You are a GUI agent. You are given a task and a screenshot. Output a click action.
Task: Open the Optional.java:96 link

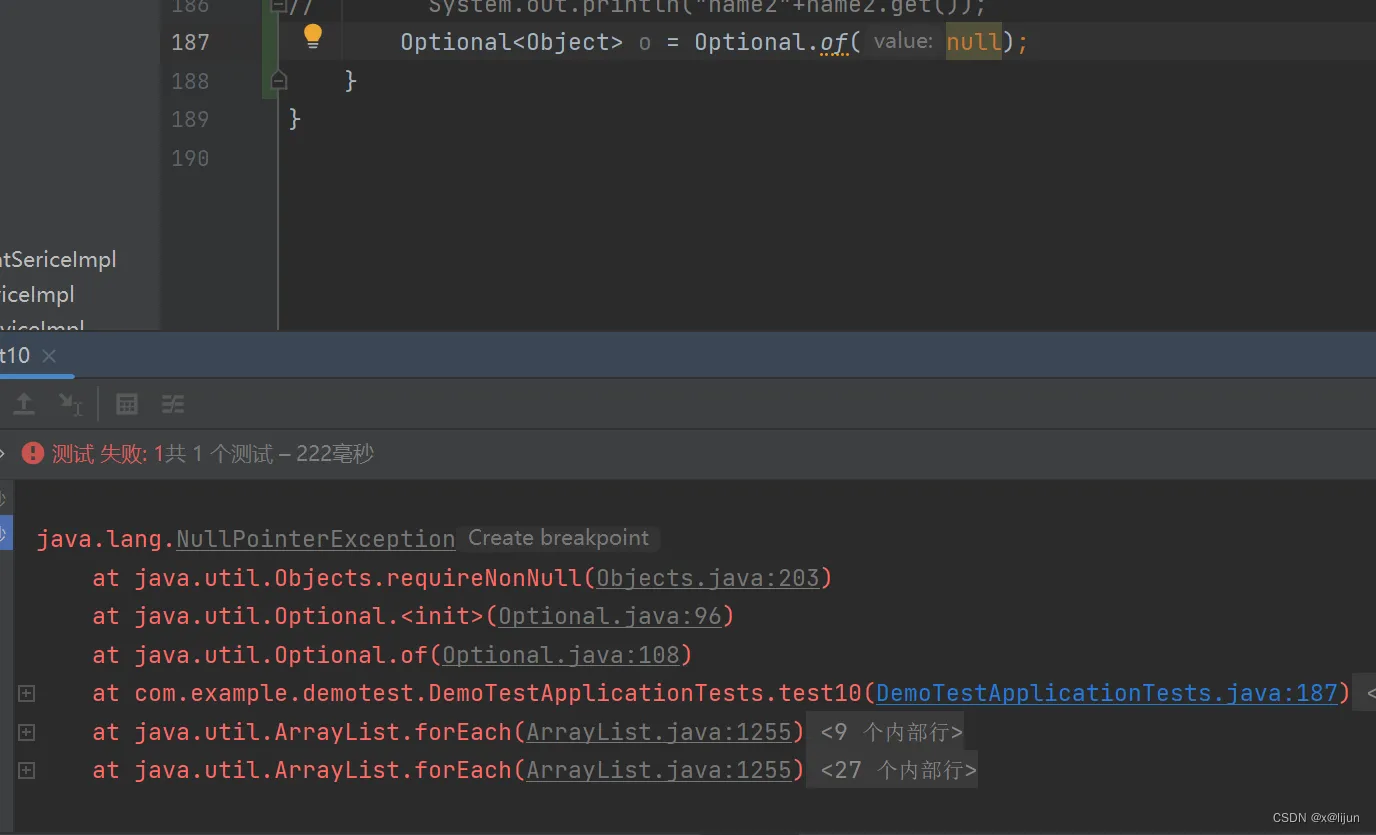(610, 616)
